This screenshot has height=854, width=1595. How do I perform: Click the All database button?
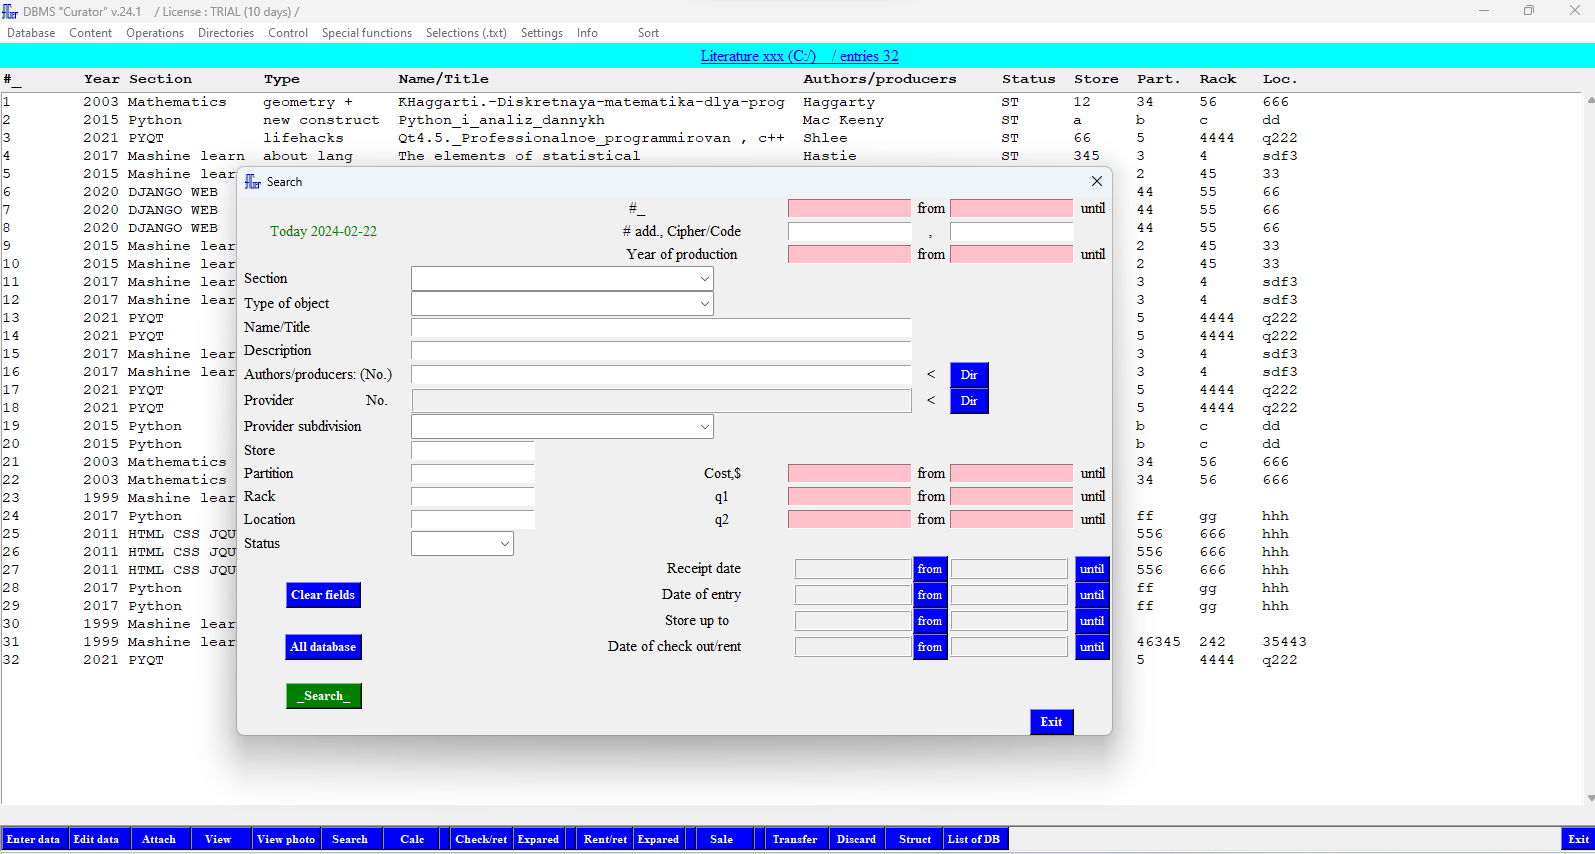(323, 647)
